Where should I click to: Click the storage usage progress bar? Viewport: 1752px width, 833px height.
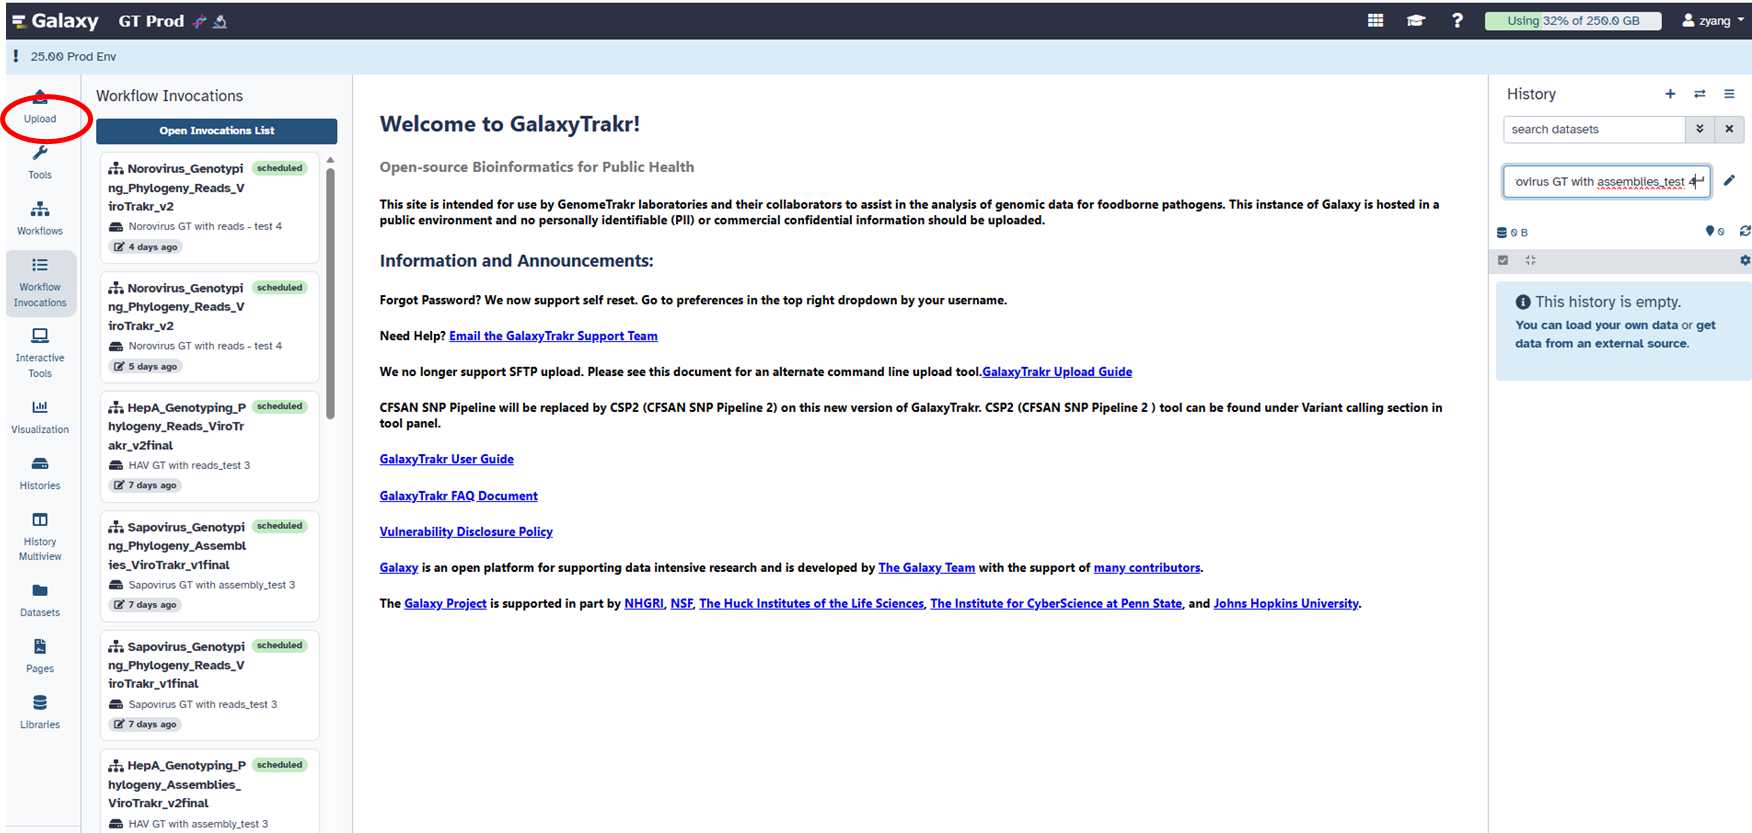pyautogui.click(x=1572, y=21)
